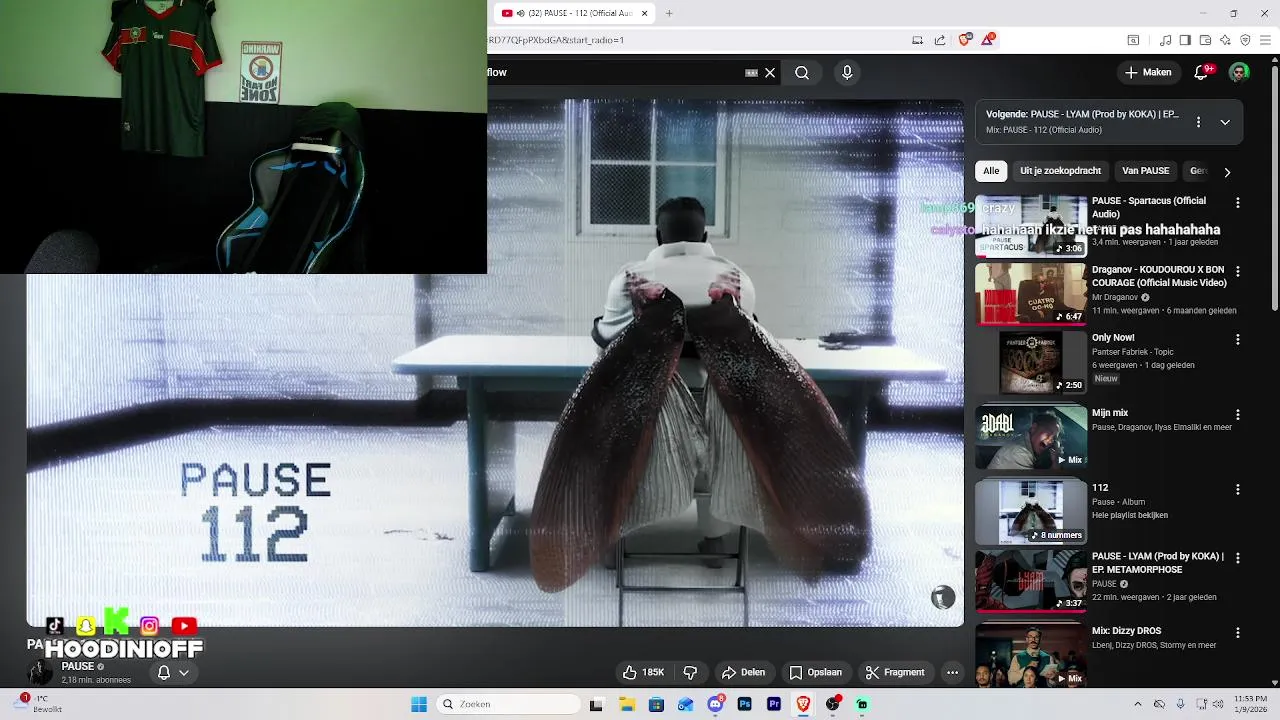Image resolution: width=1280 pixels, height=720 pixels.
Task: Click the taskbar Zoeken search box
Action: tap(506, 704)
